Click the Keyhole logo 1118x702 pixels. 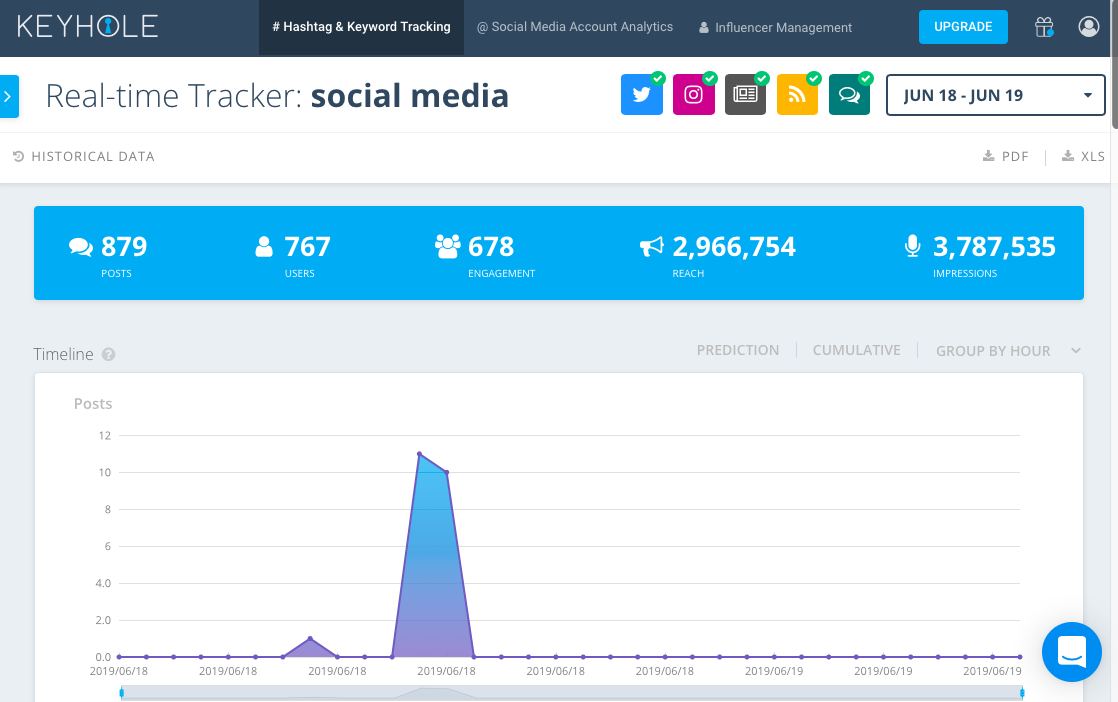(x=87, y=26)
